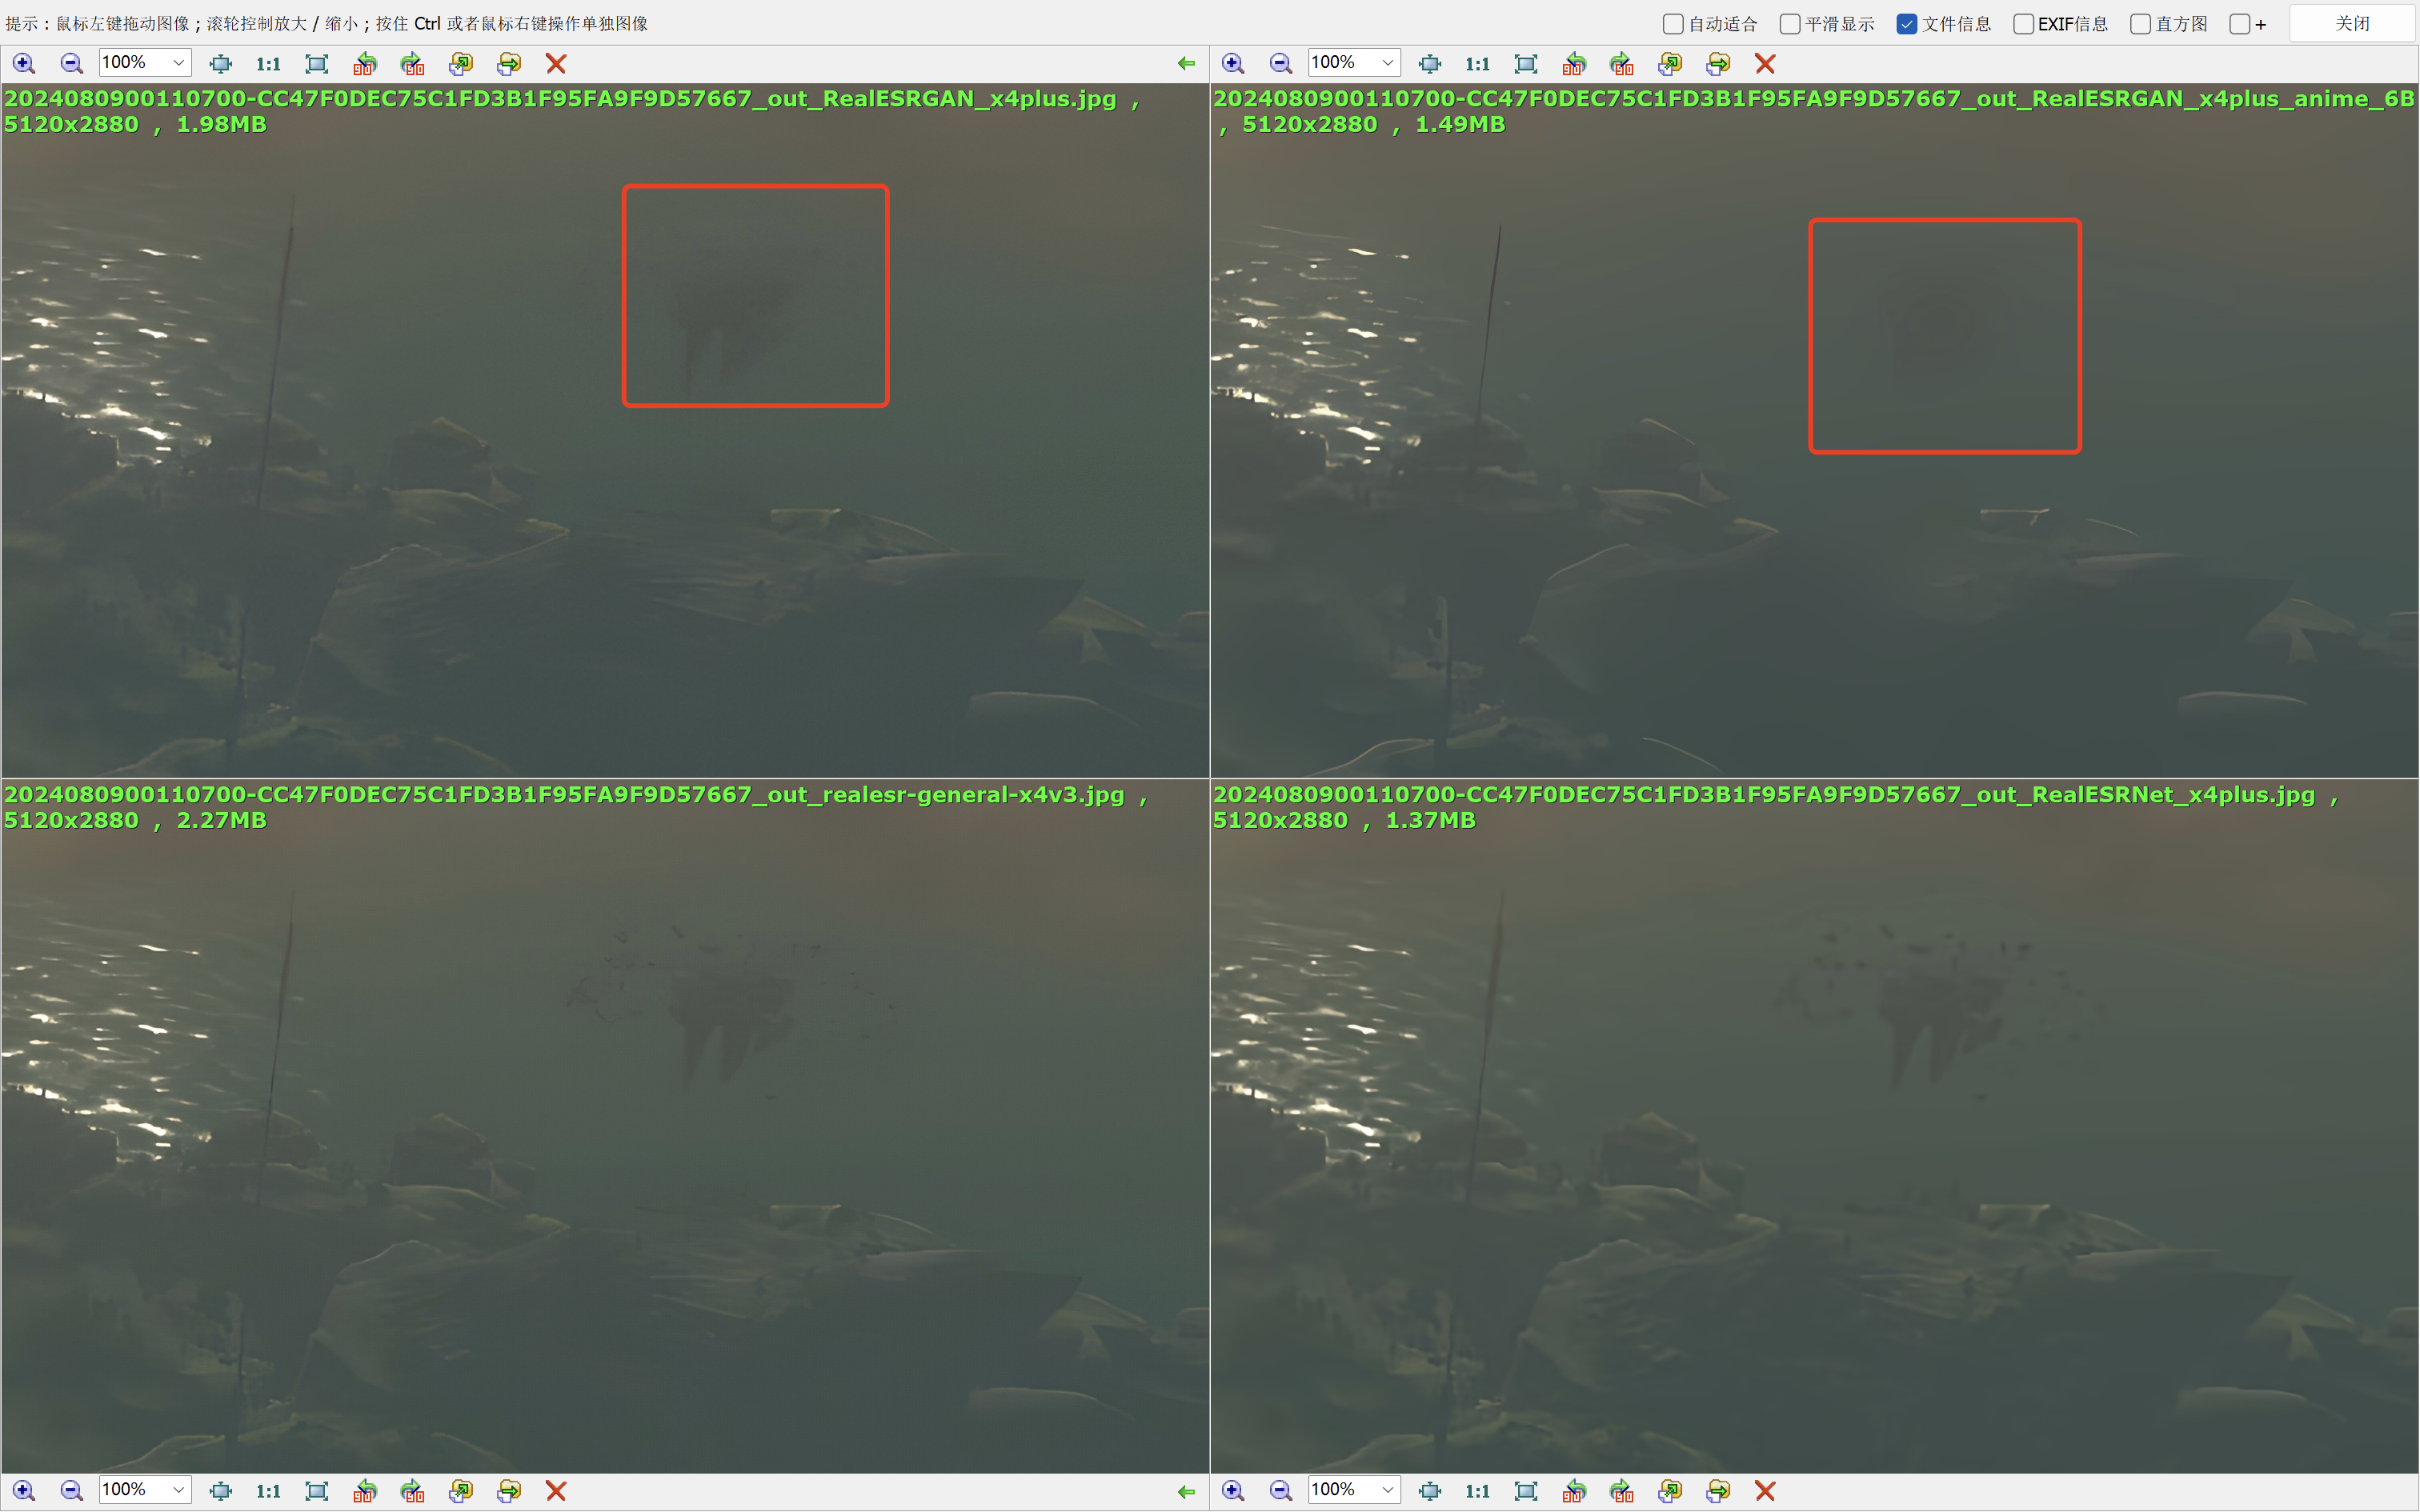Click the 关闭 close button
Image resolution: width=2420 pixels, height=1512 pixels.
pyautogui.click(x=2352, y=23)
